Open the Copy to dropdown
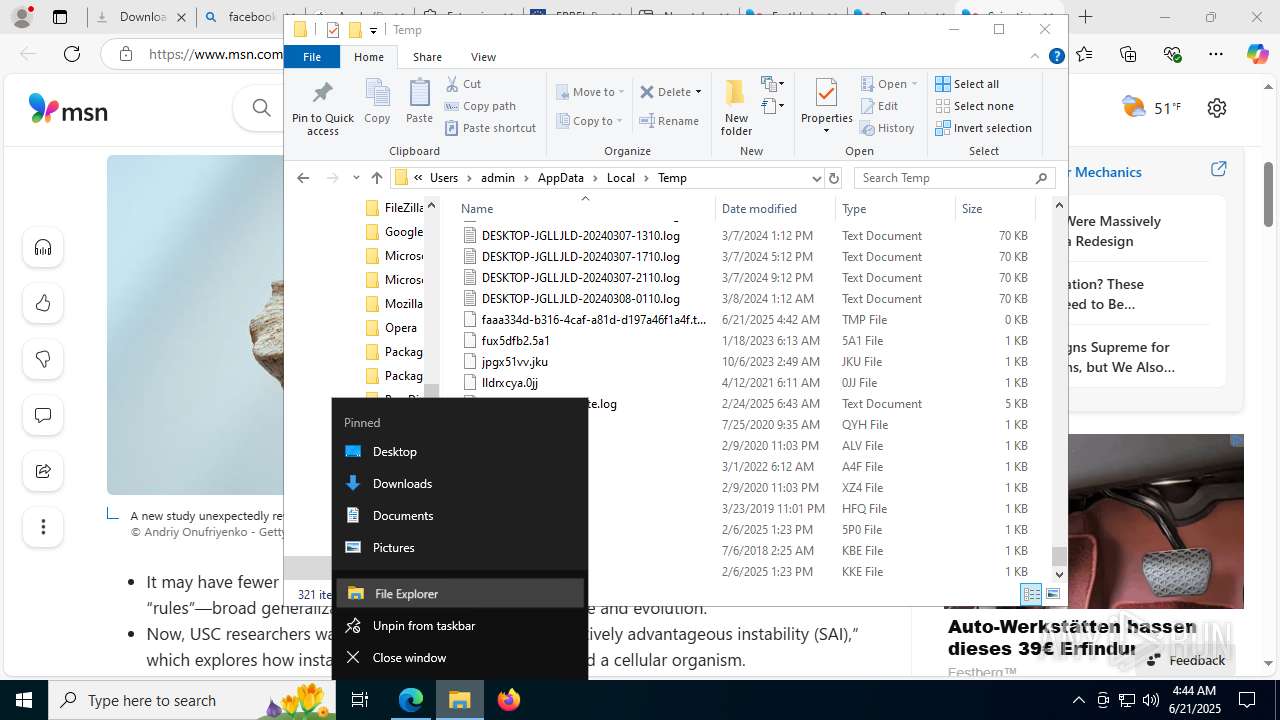 [x=590, y=121]
